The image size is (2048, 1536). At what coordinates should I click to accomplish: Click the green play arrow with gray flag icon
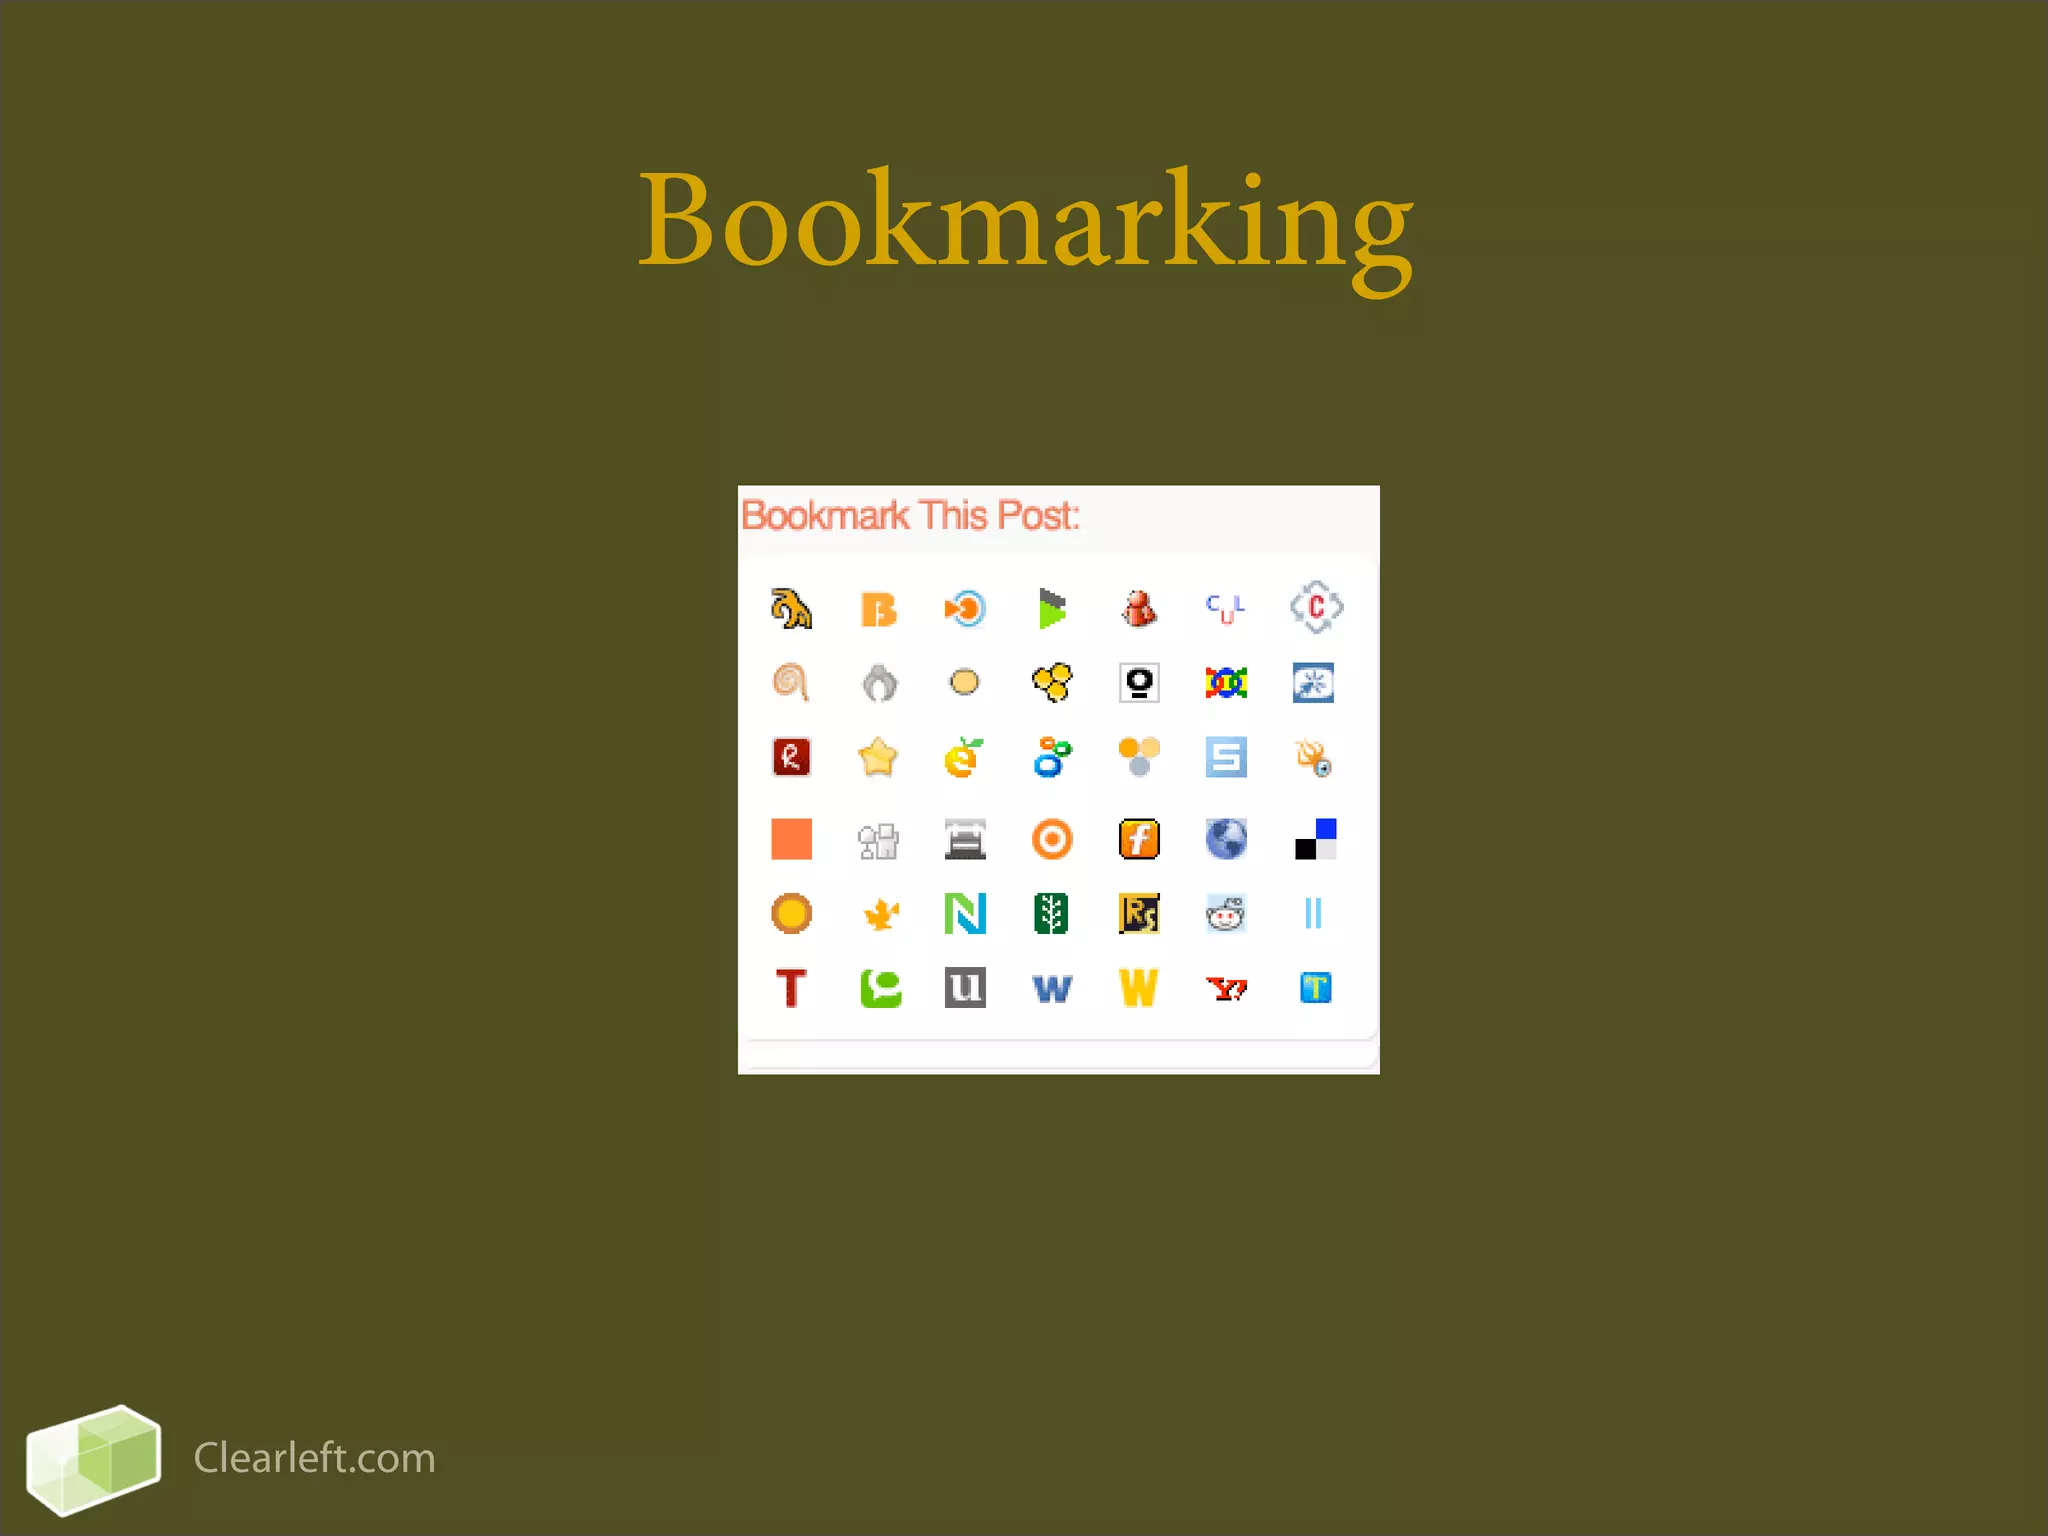pos(1052,608)
